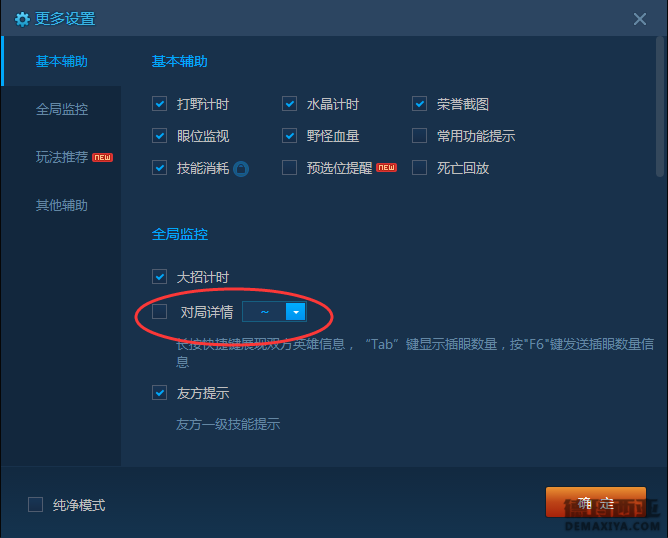Click the NEW badge beside 预选位提醒
This screenshot has height=538, width=668.
click(386, 167)
